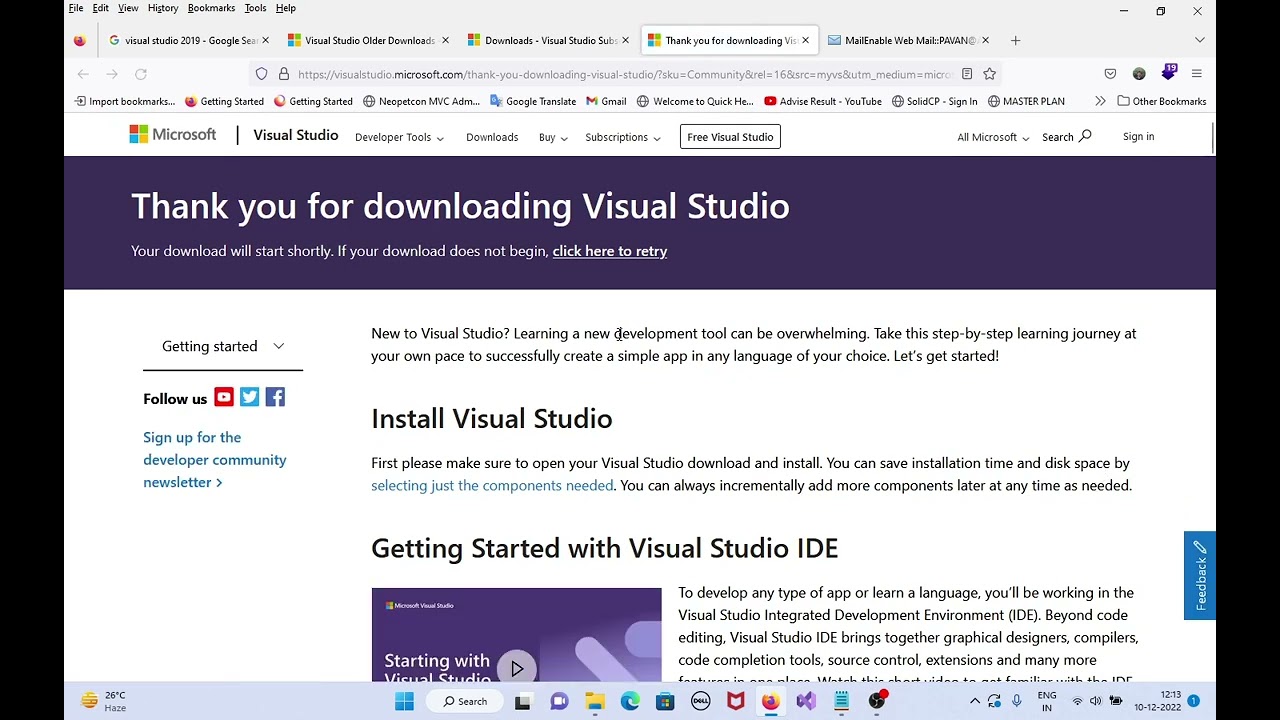The image size is (1280, 720).
Task: Show hidden system tray icons
Action: pyautogui.click(x=975, y=701)
